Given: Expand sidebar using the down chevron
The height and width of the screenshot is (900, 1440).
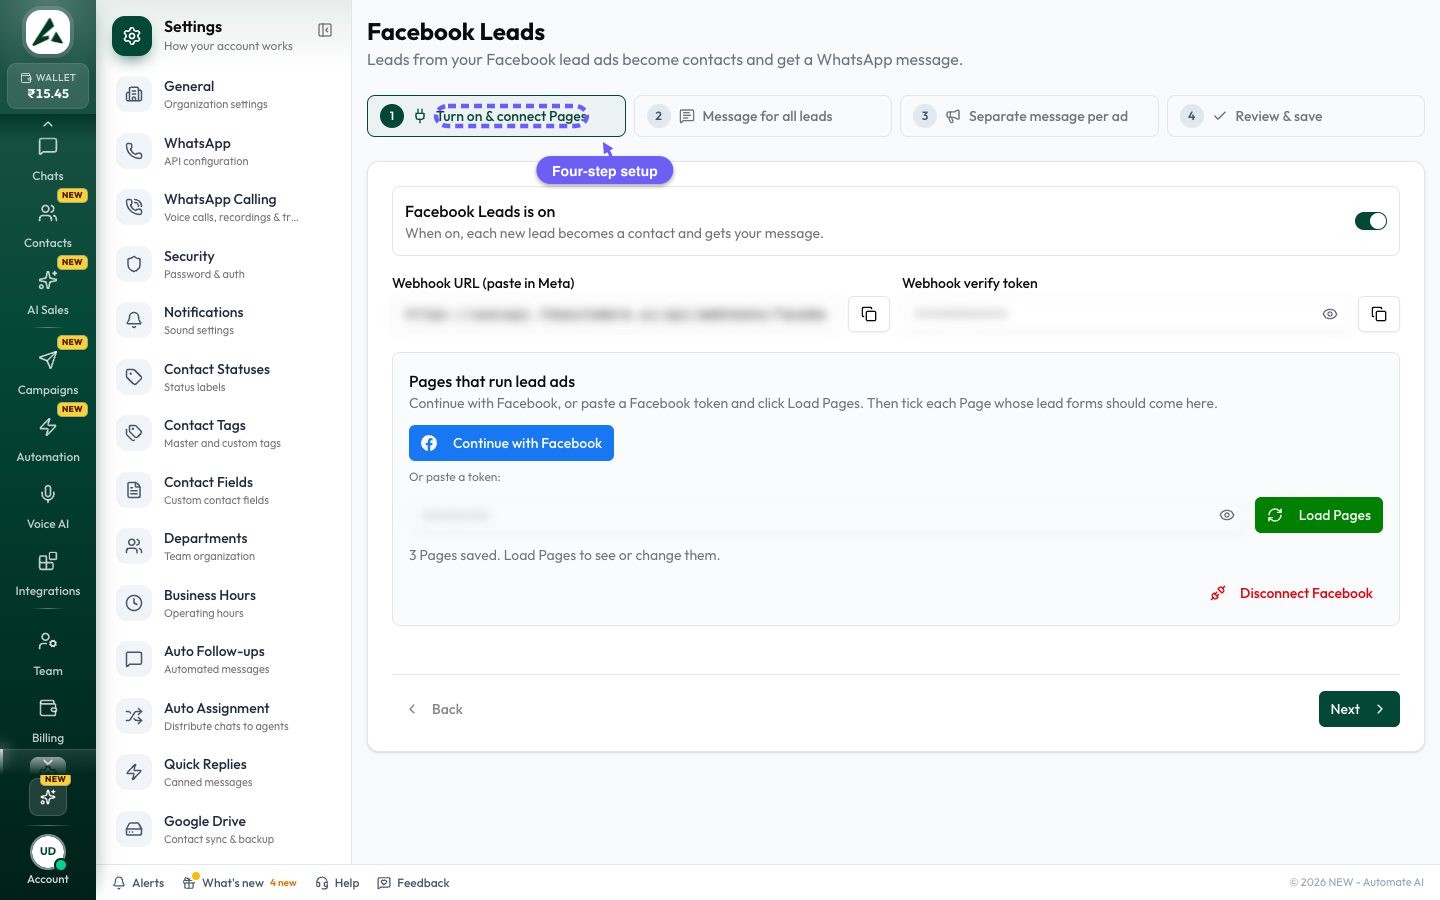Looking at the screenshot, I should point(47,763).
